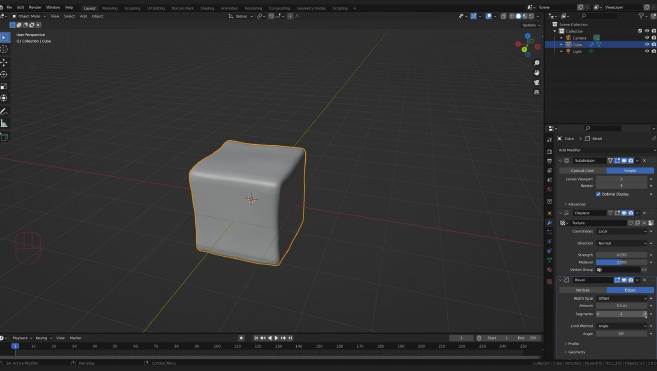Viewport: 657px width, 371px height.
Task: Click the viewport pan hand icon
Action: point(537,73)
